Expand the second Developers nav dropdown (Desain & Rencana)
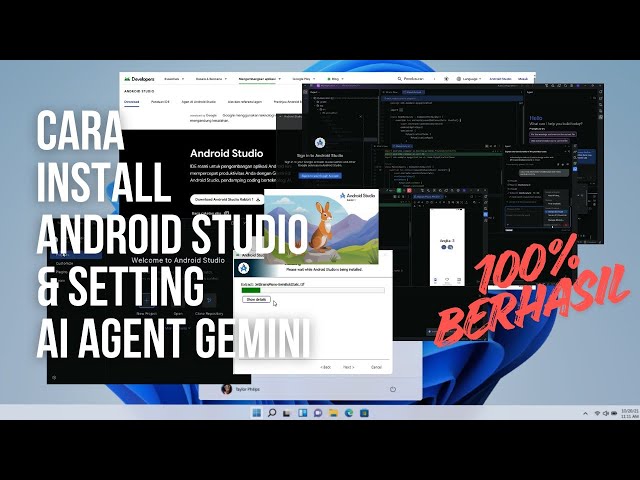 211,79
